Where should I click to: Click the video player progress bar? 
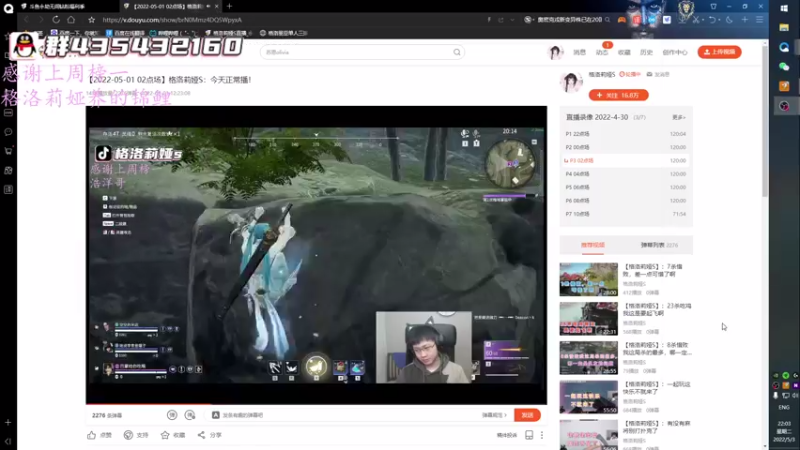click(x=316, y=404)
